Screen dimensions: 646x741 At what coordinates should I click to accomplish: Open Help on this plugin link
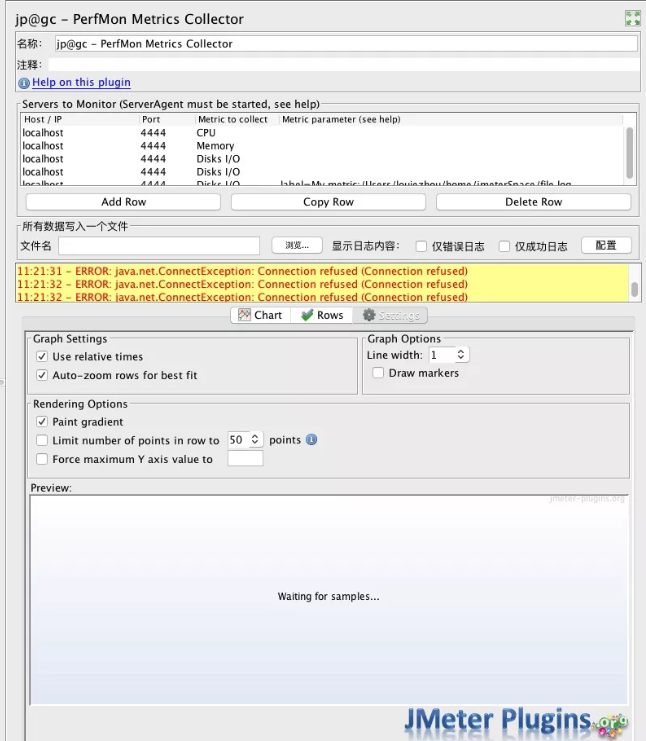(x=81, y=82)
